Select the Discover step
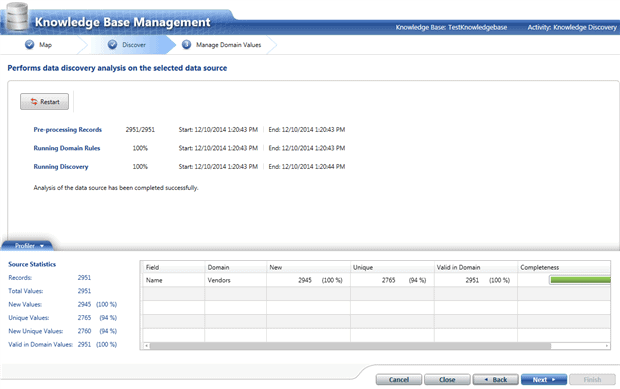This screenshot has height=389, width=620. pos(134,45)
